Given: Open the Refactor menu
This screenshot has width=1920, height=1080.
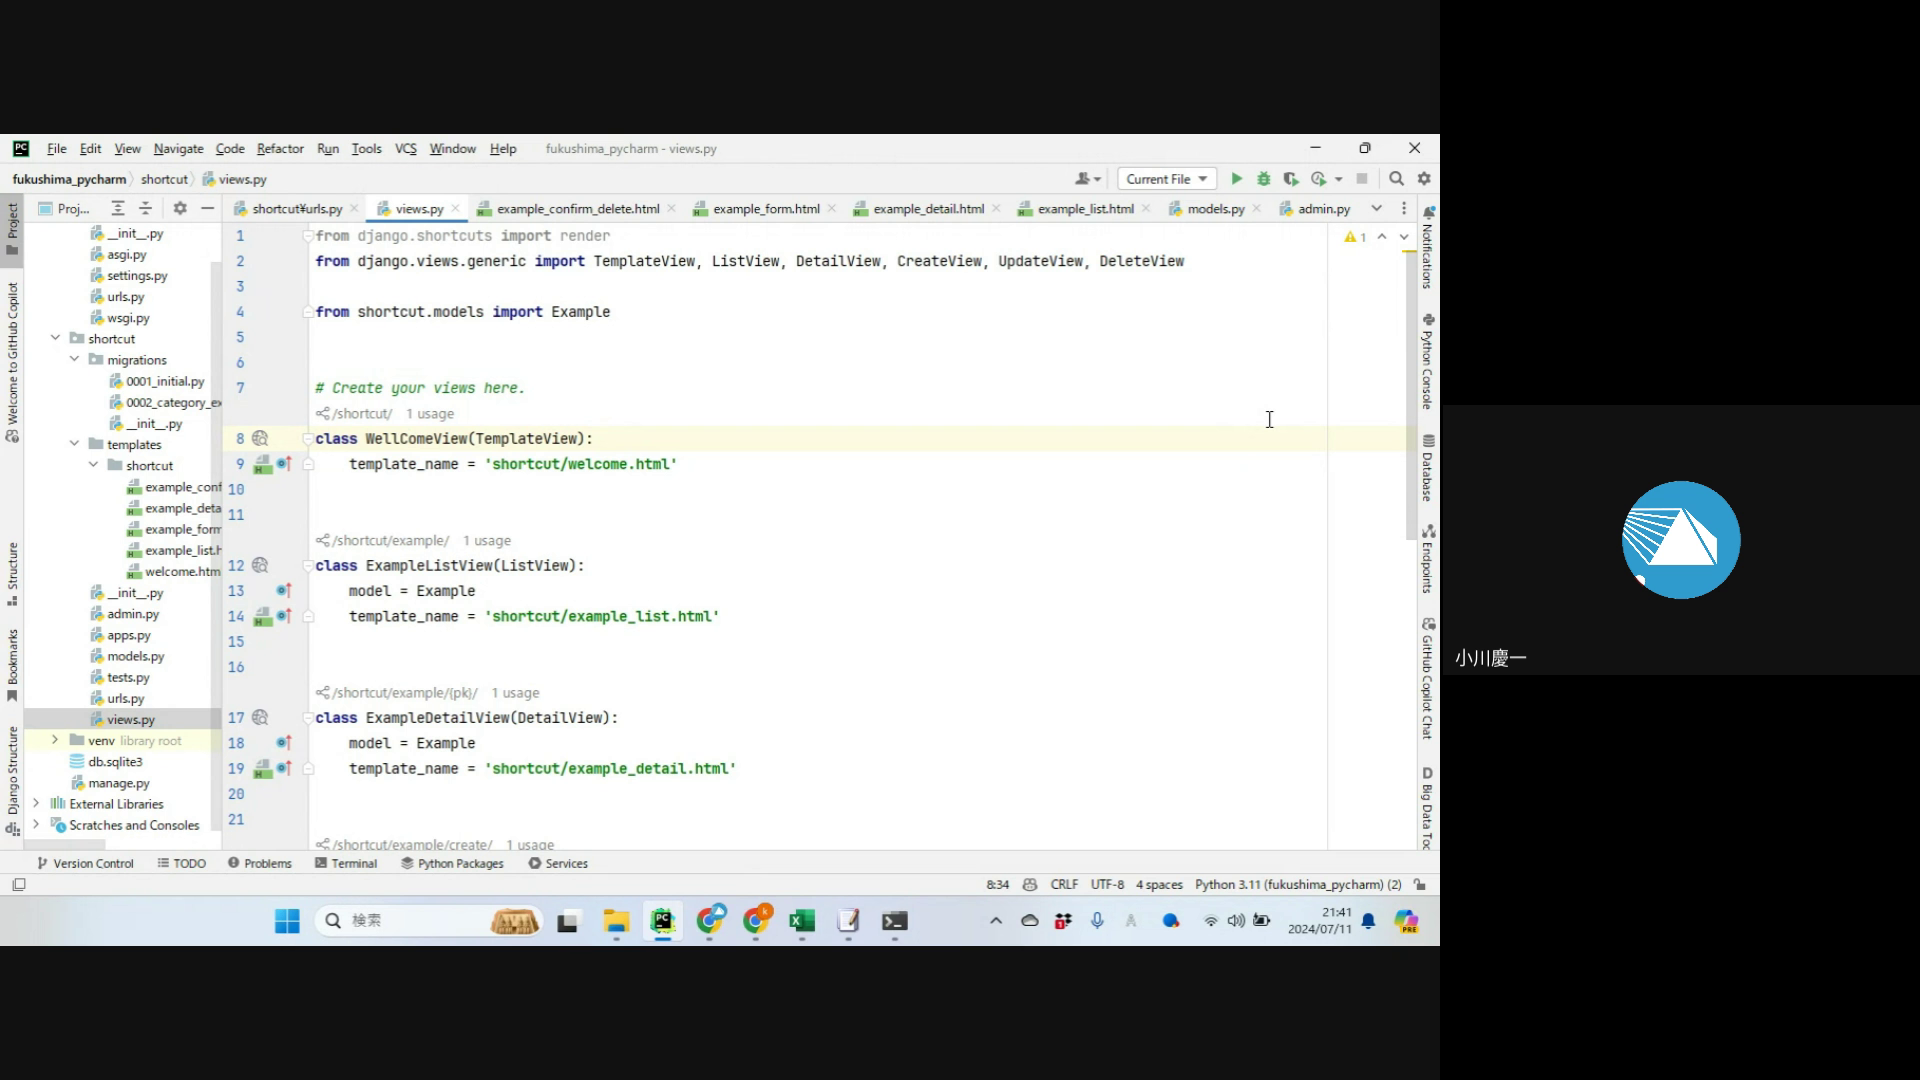Looking at the screenshot, I should point(279,148).
